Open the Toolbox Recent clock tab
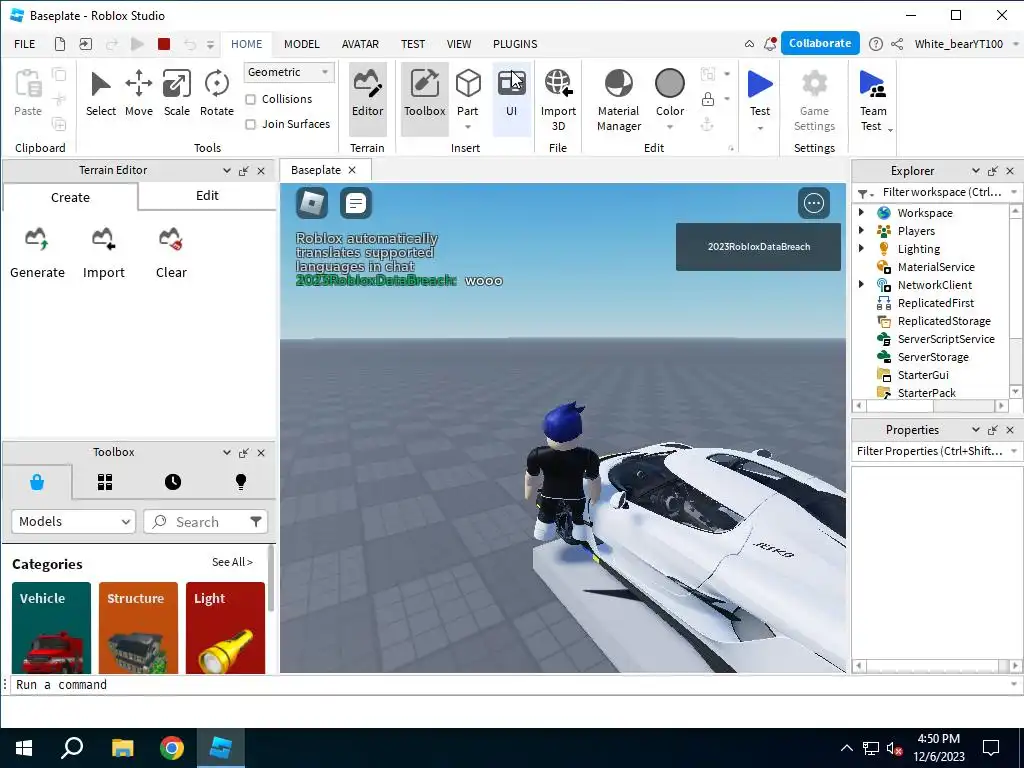 172,482
